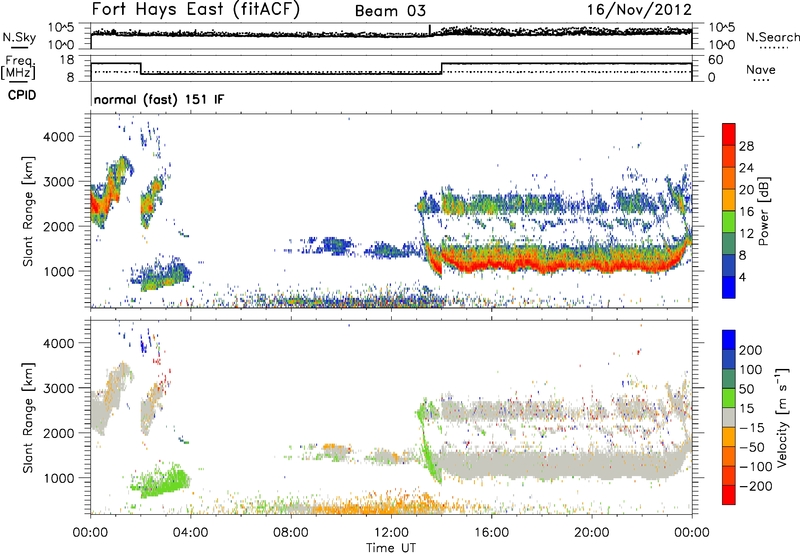The height and width of the screenshot is (554, 800).
Task: Click the positive '15' velocity colorbar label
Action: click(x=746, y=409)
